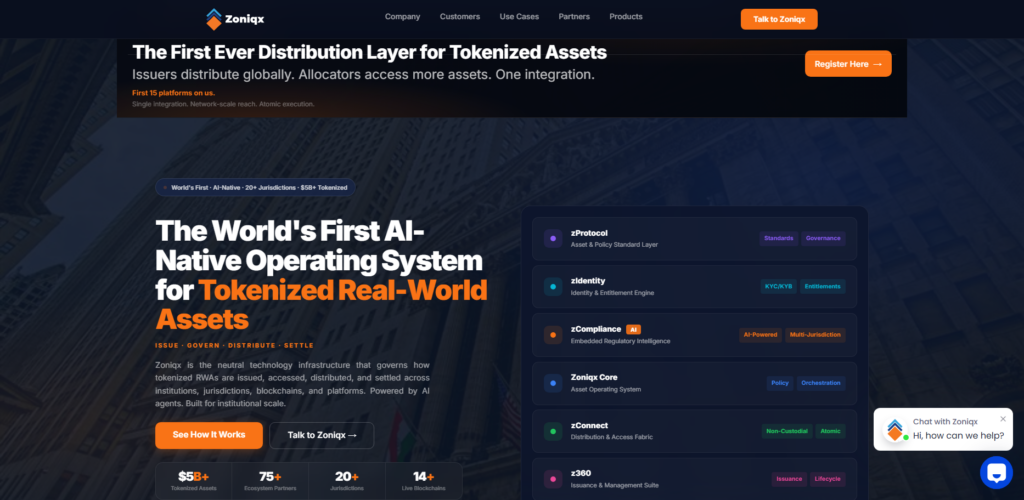Viewport: 1024px width, 500px height.
Task: Click the KYC/KYB tag on zIdentity
Action: pos(779,287)
